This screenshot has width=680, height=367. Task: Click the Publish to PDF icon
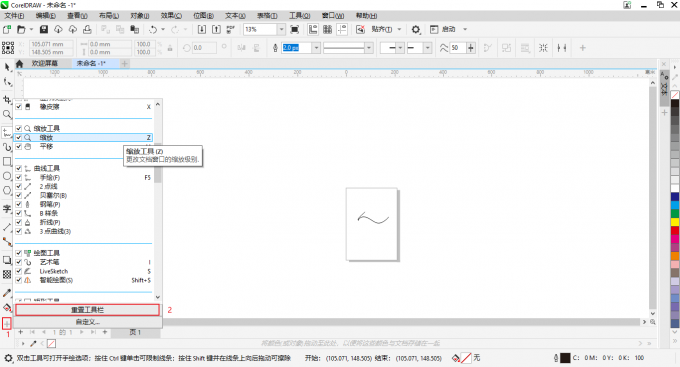[x=231, y=29]
